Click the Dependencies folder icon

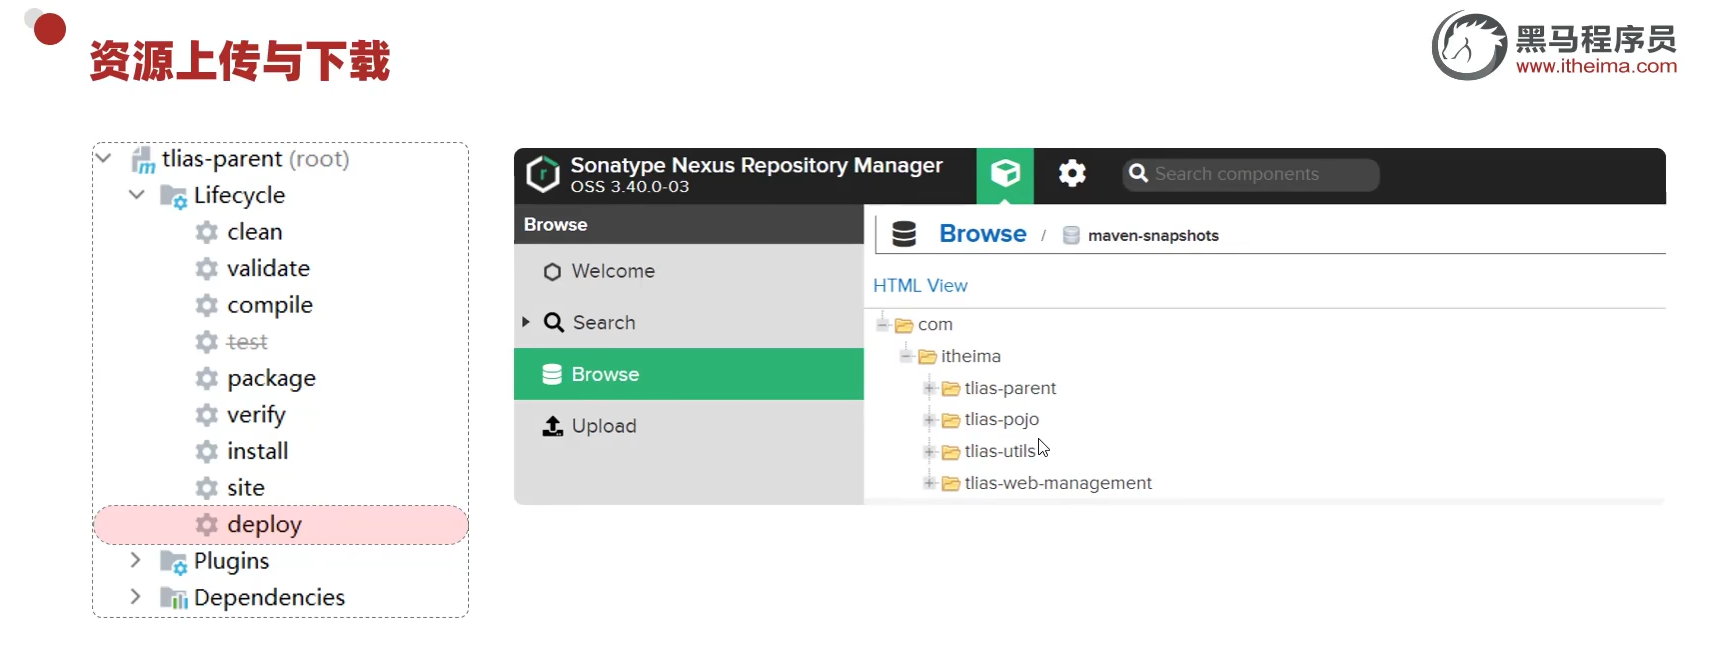point(174,598)
